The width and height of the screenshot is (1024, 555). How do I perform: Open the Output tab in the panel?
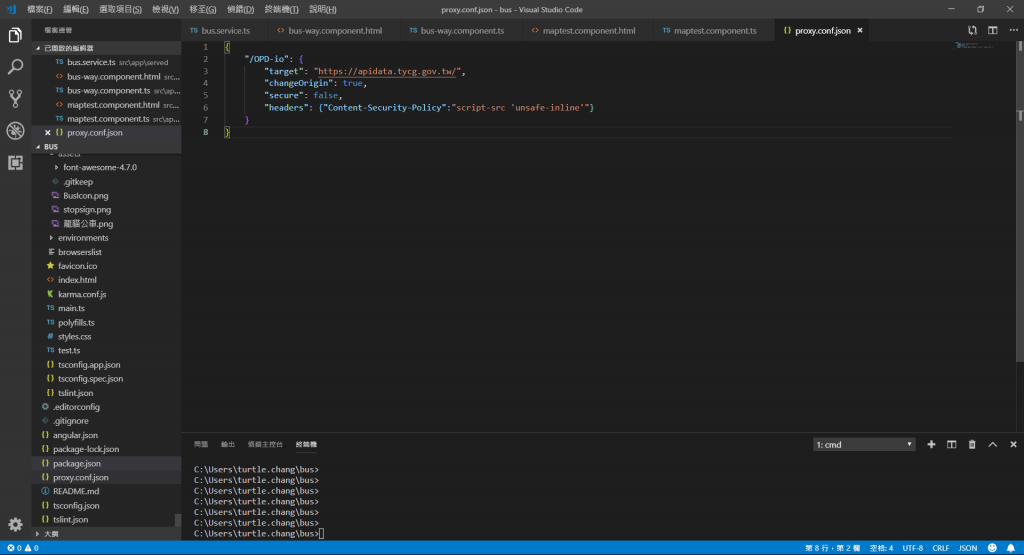pyautogui.click(x=227, y=445)
